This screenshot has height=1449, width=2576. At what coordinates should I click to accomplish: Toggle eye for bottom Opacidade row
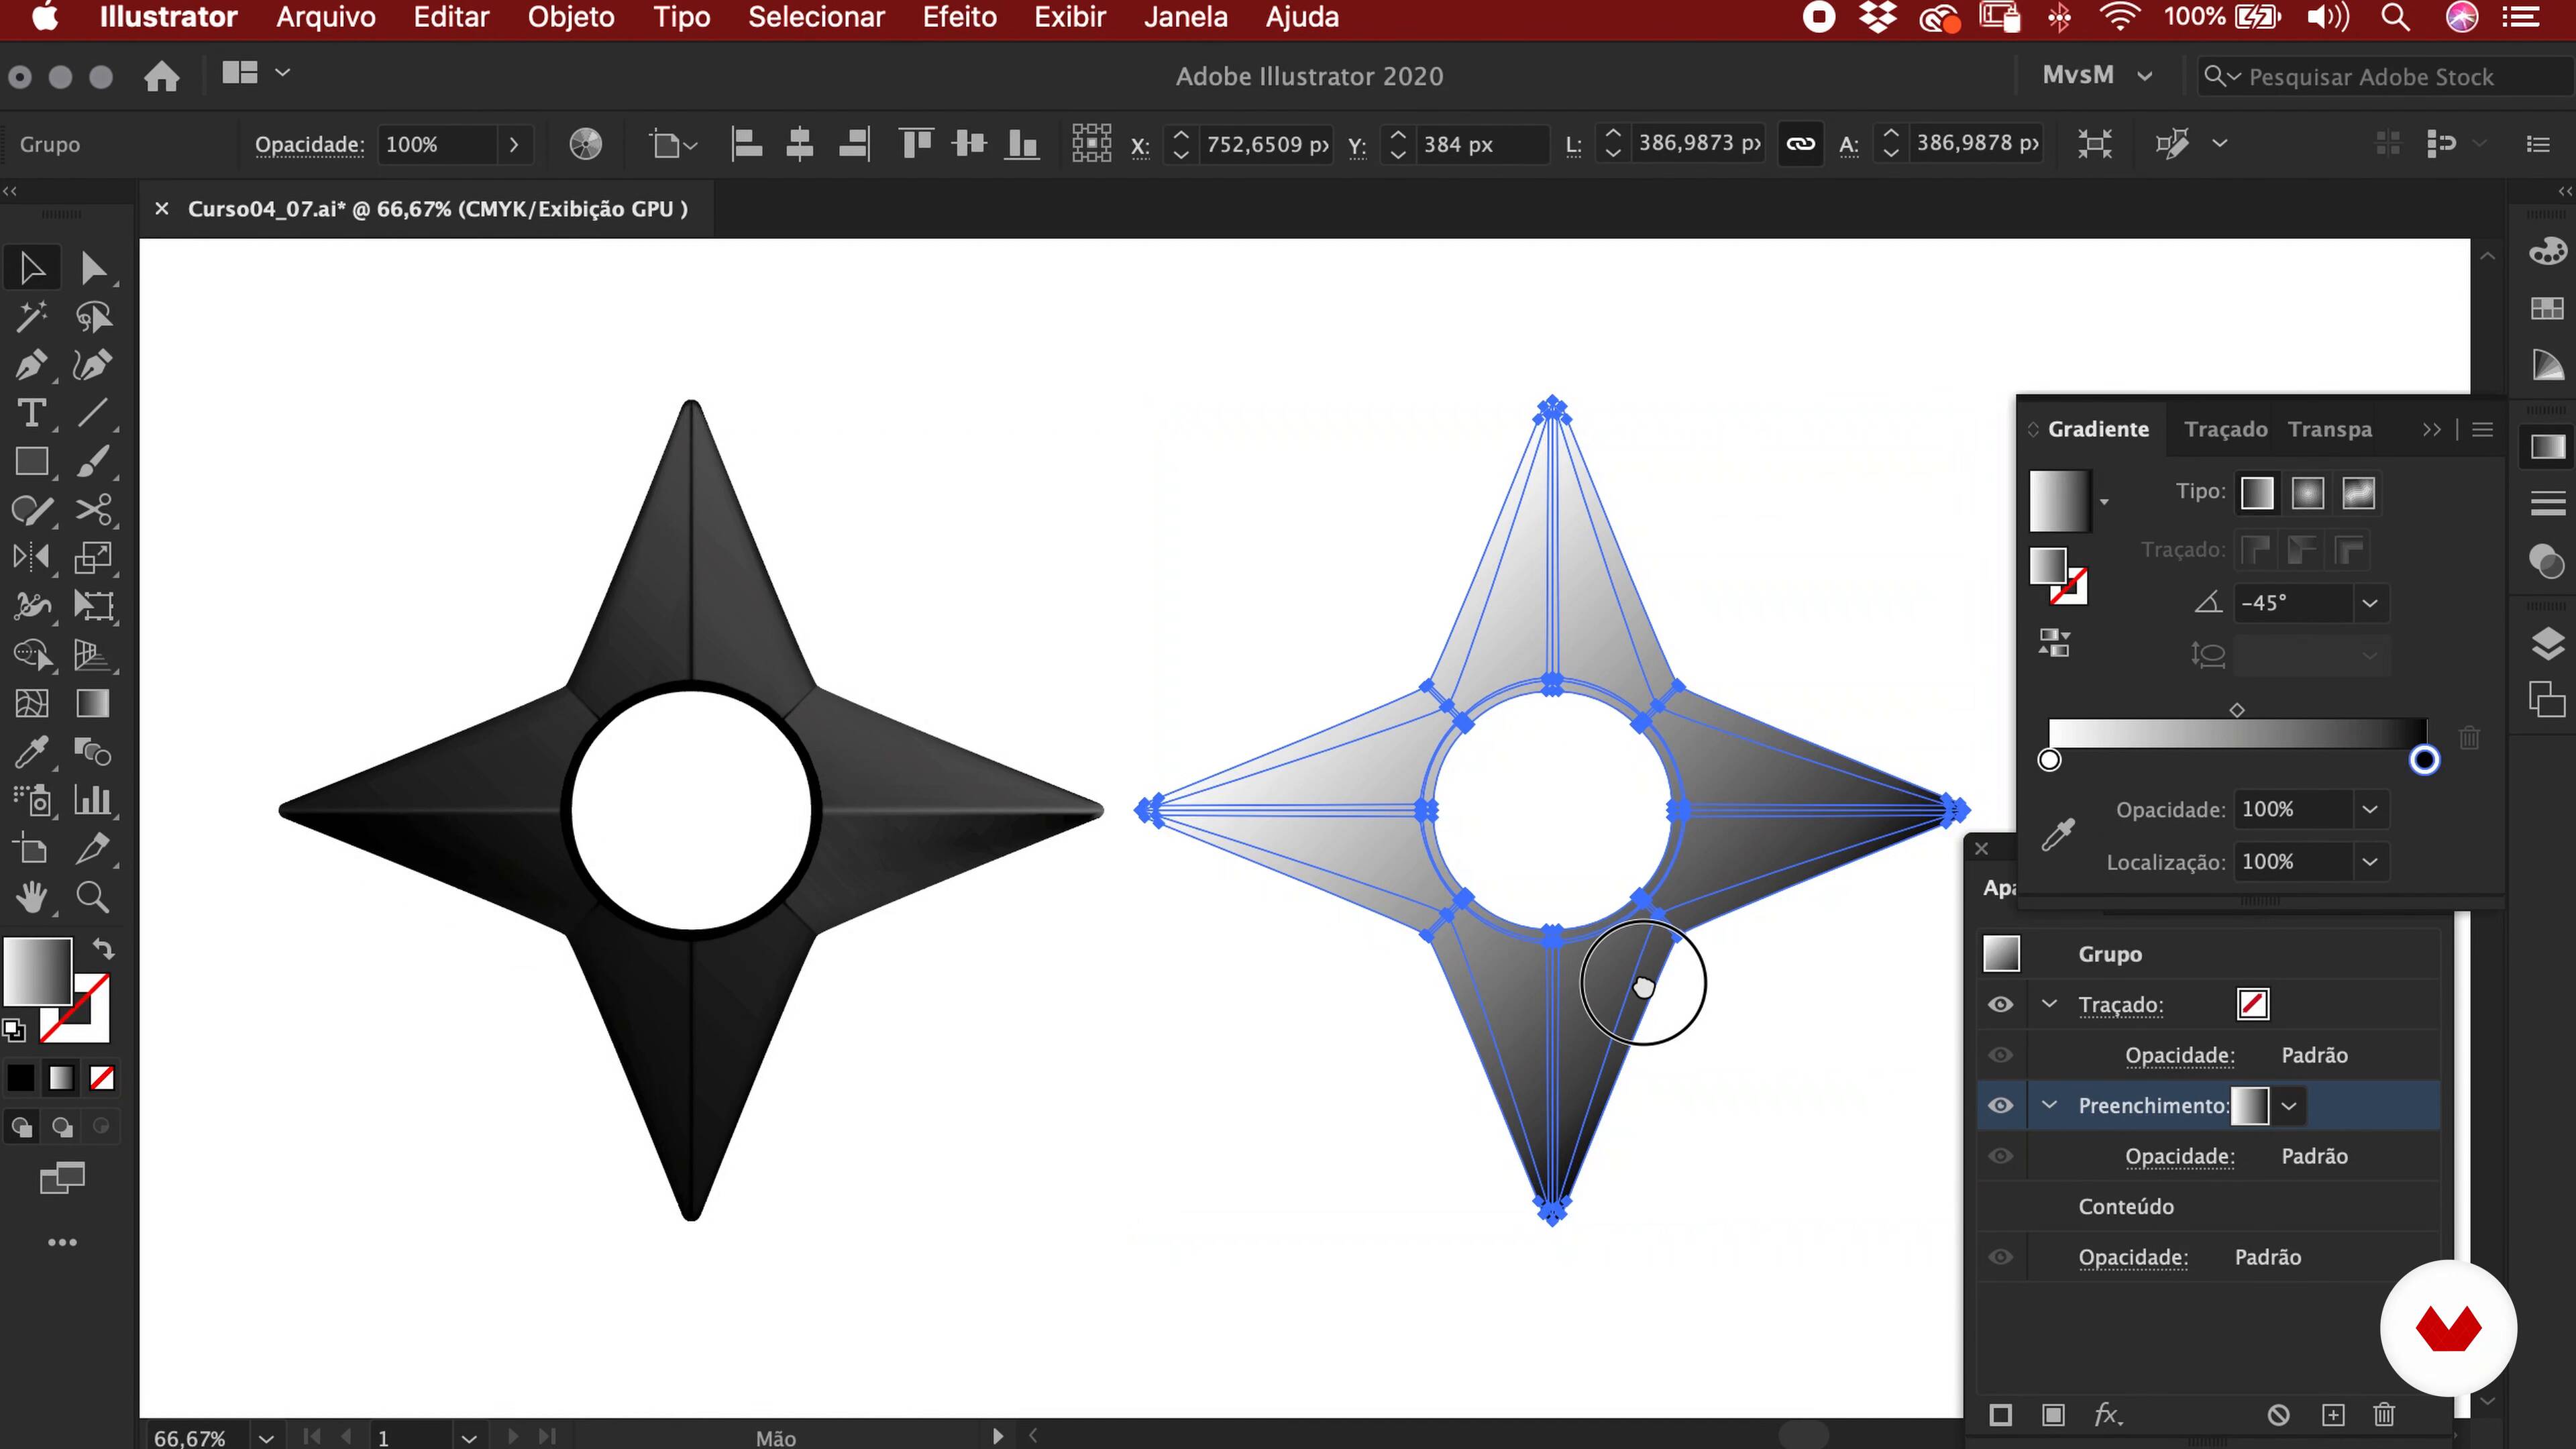pos(2000,1257)
